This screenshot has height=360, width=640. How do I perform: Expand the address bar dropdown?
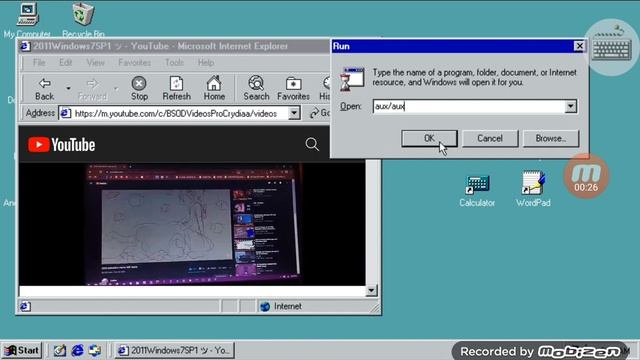(294, 113)
